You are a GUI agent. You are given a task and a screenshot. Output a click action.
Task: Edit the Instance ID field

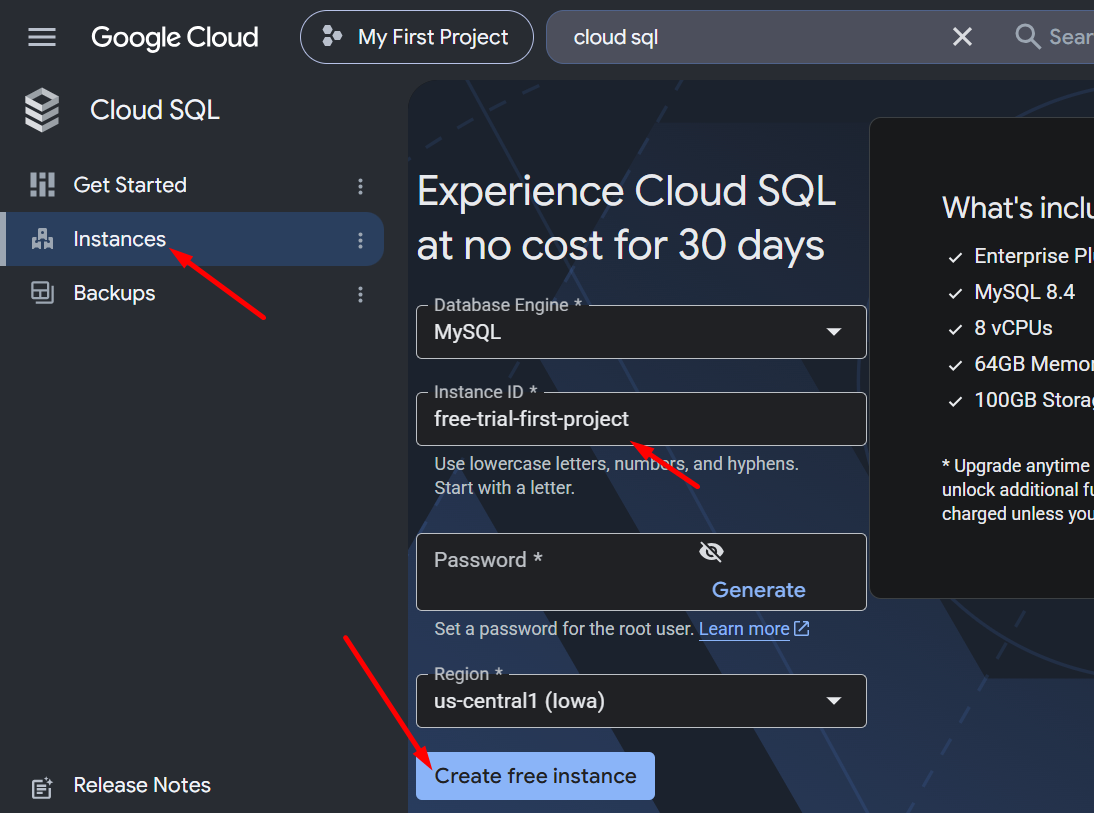(641, 419)
